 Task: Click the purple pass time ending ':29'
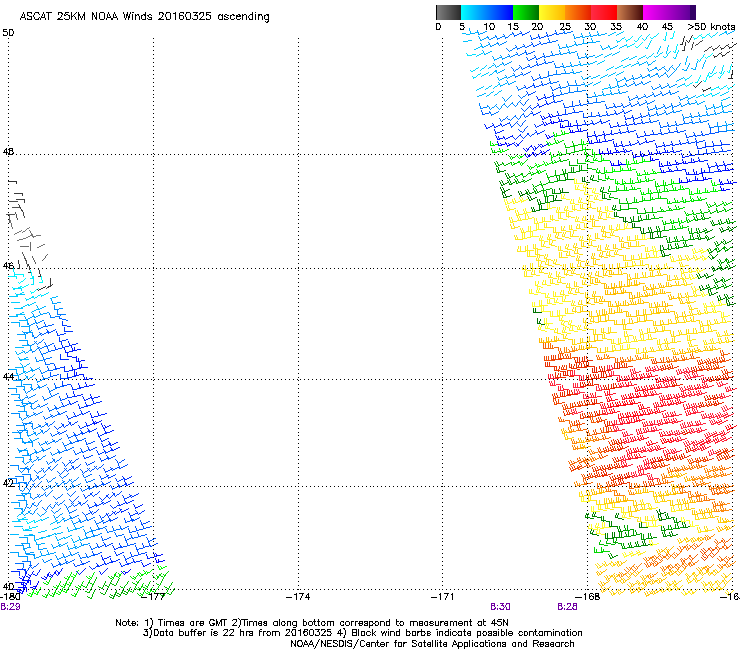pyautogui.click(x=10, y=607)
